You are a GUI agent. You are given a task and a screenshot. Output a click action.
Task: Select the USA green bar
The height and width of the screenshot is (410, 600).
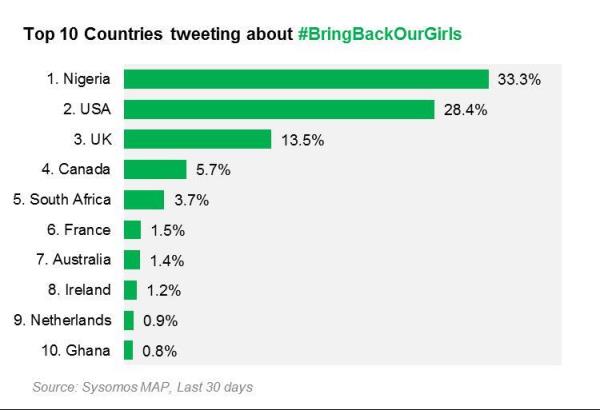[278, 109]
